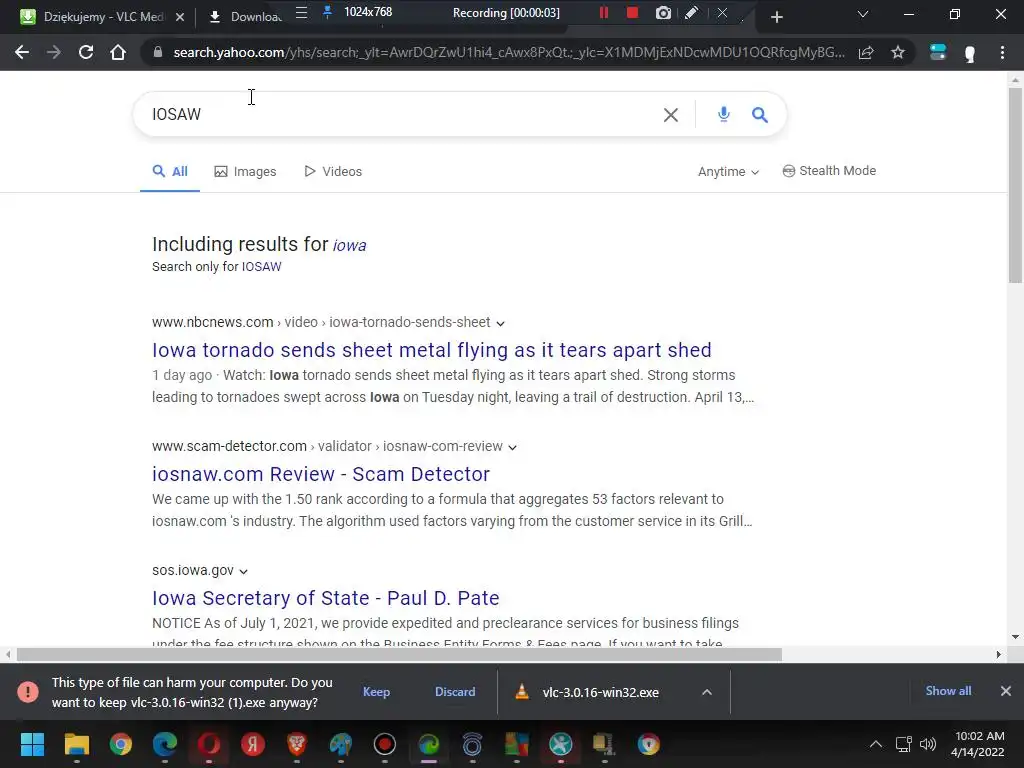Open Iowa Secretary of State result
This screenshot has height=768, width=1024.
(326, 598)
